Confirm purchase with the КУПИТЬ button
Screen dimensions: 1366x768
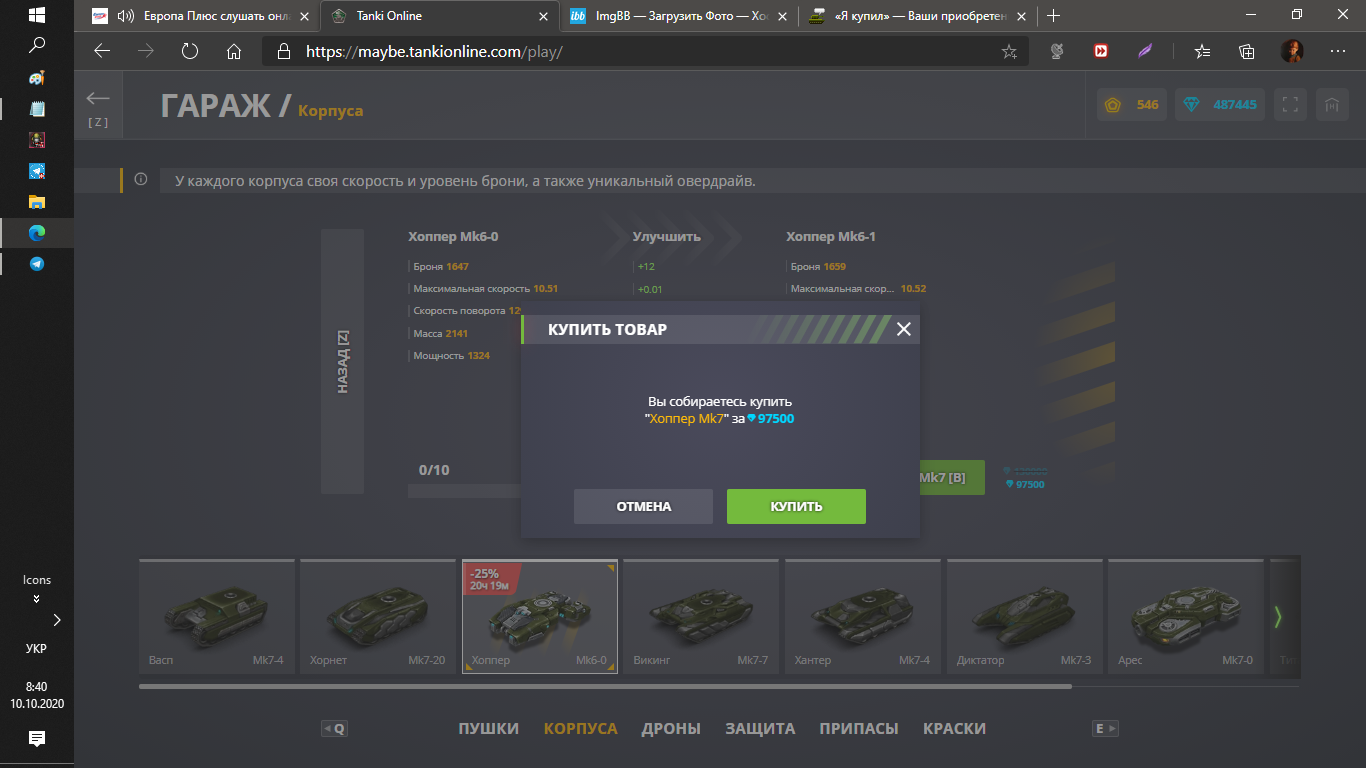[x=796, y=506]
